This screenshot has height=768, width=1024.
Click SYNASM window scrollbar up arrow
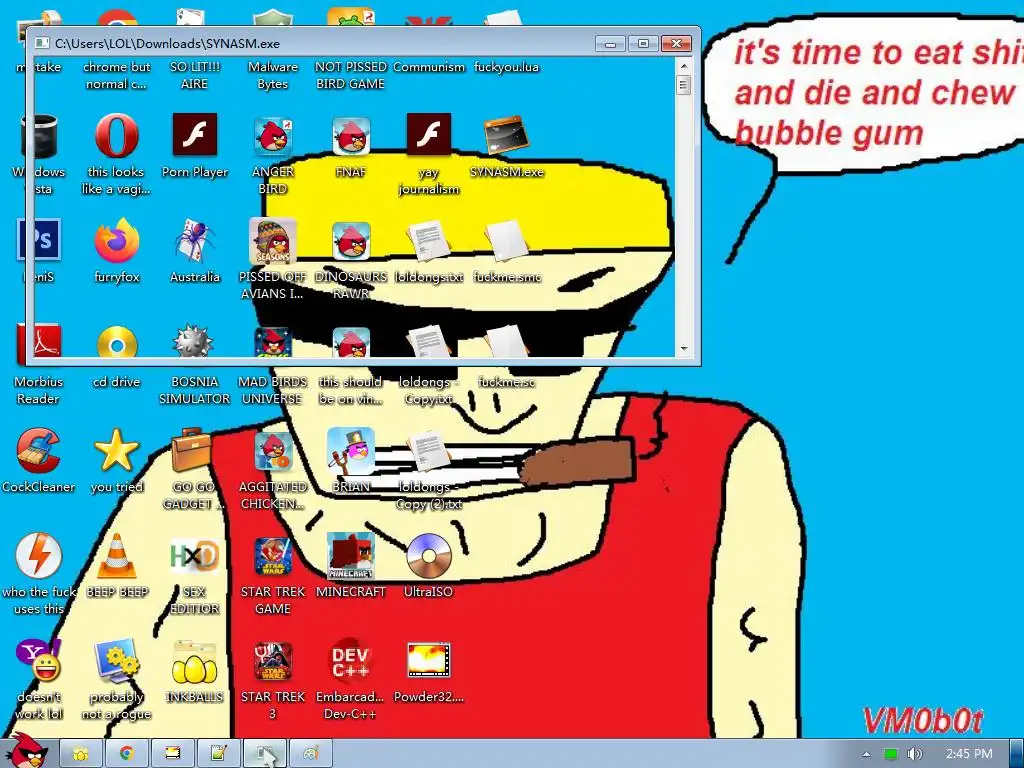coord(684,67)
